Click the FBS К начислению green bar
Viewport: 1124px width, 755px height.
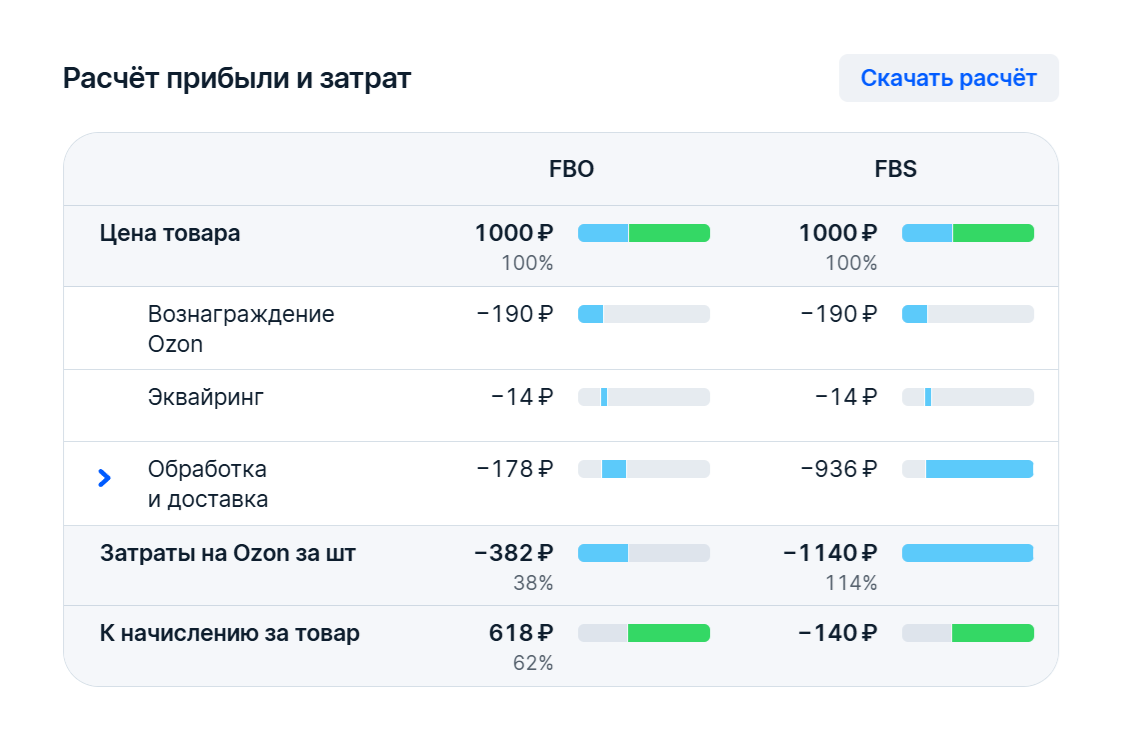(x=992, y=633)
